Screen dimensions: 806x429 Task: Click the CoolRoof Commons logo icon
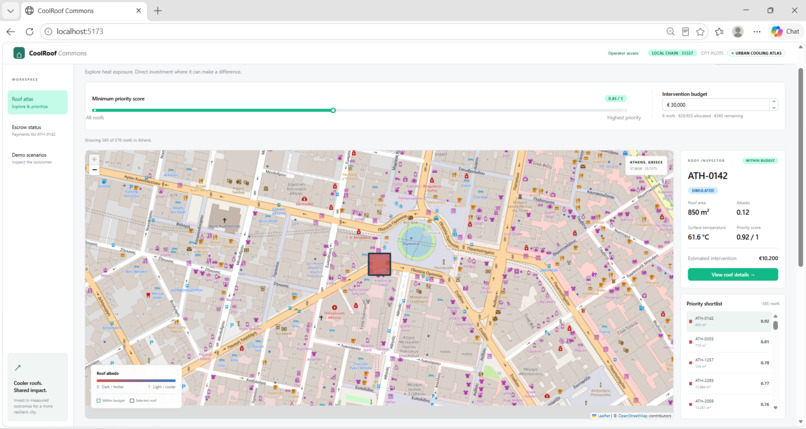pyautogui.click(x=19, y=53)
